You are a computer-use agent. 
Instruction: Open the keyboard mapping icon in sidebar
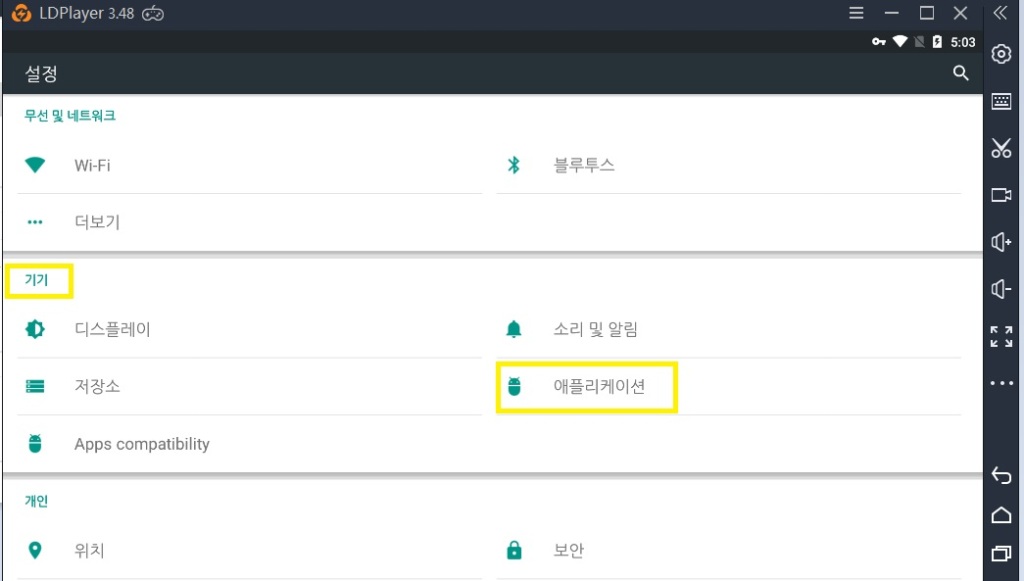1001,101
